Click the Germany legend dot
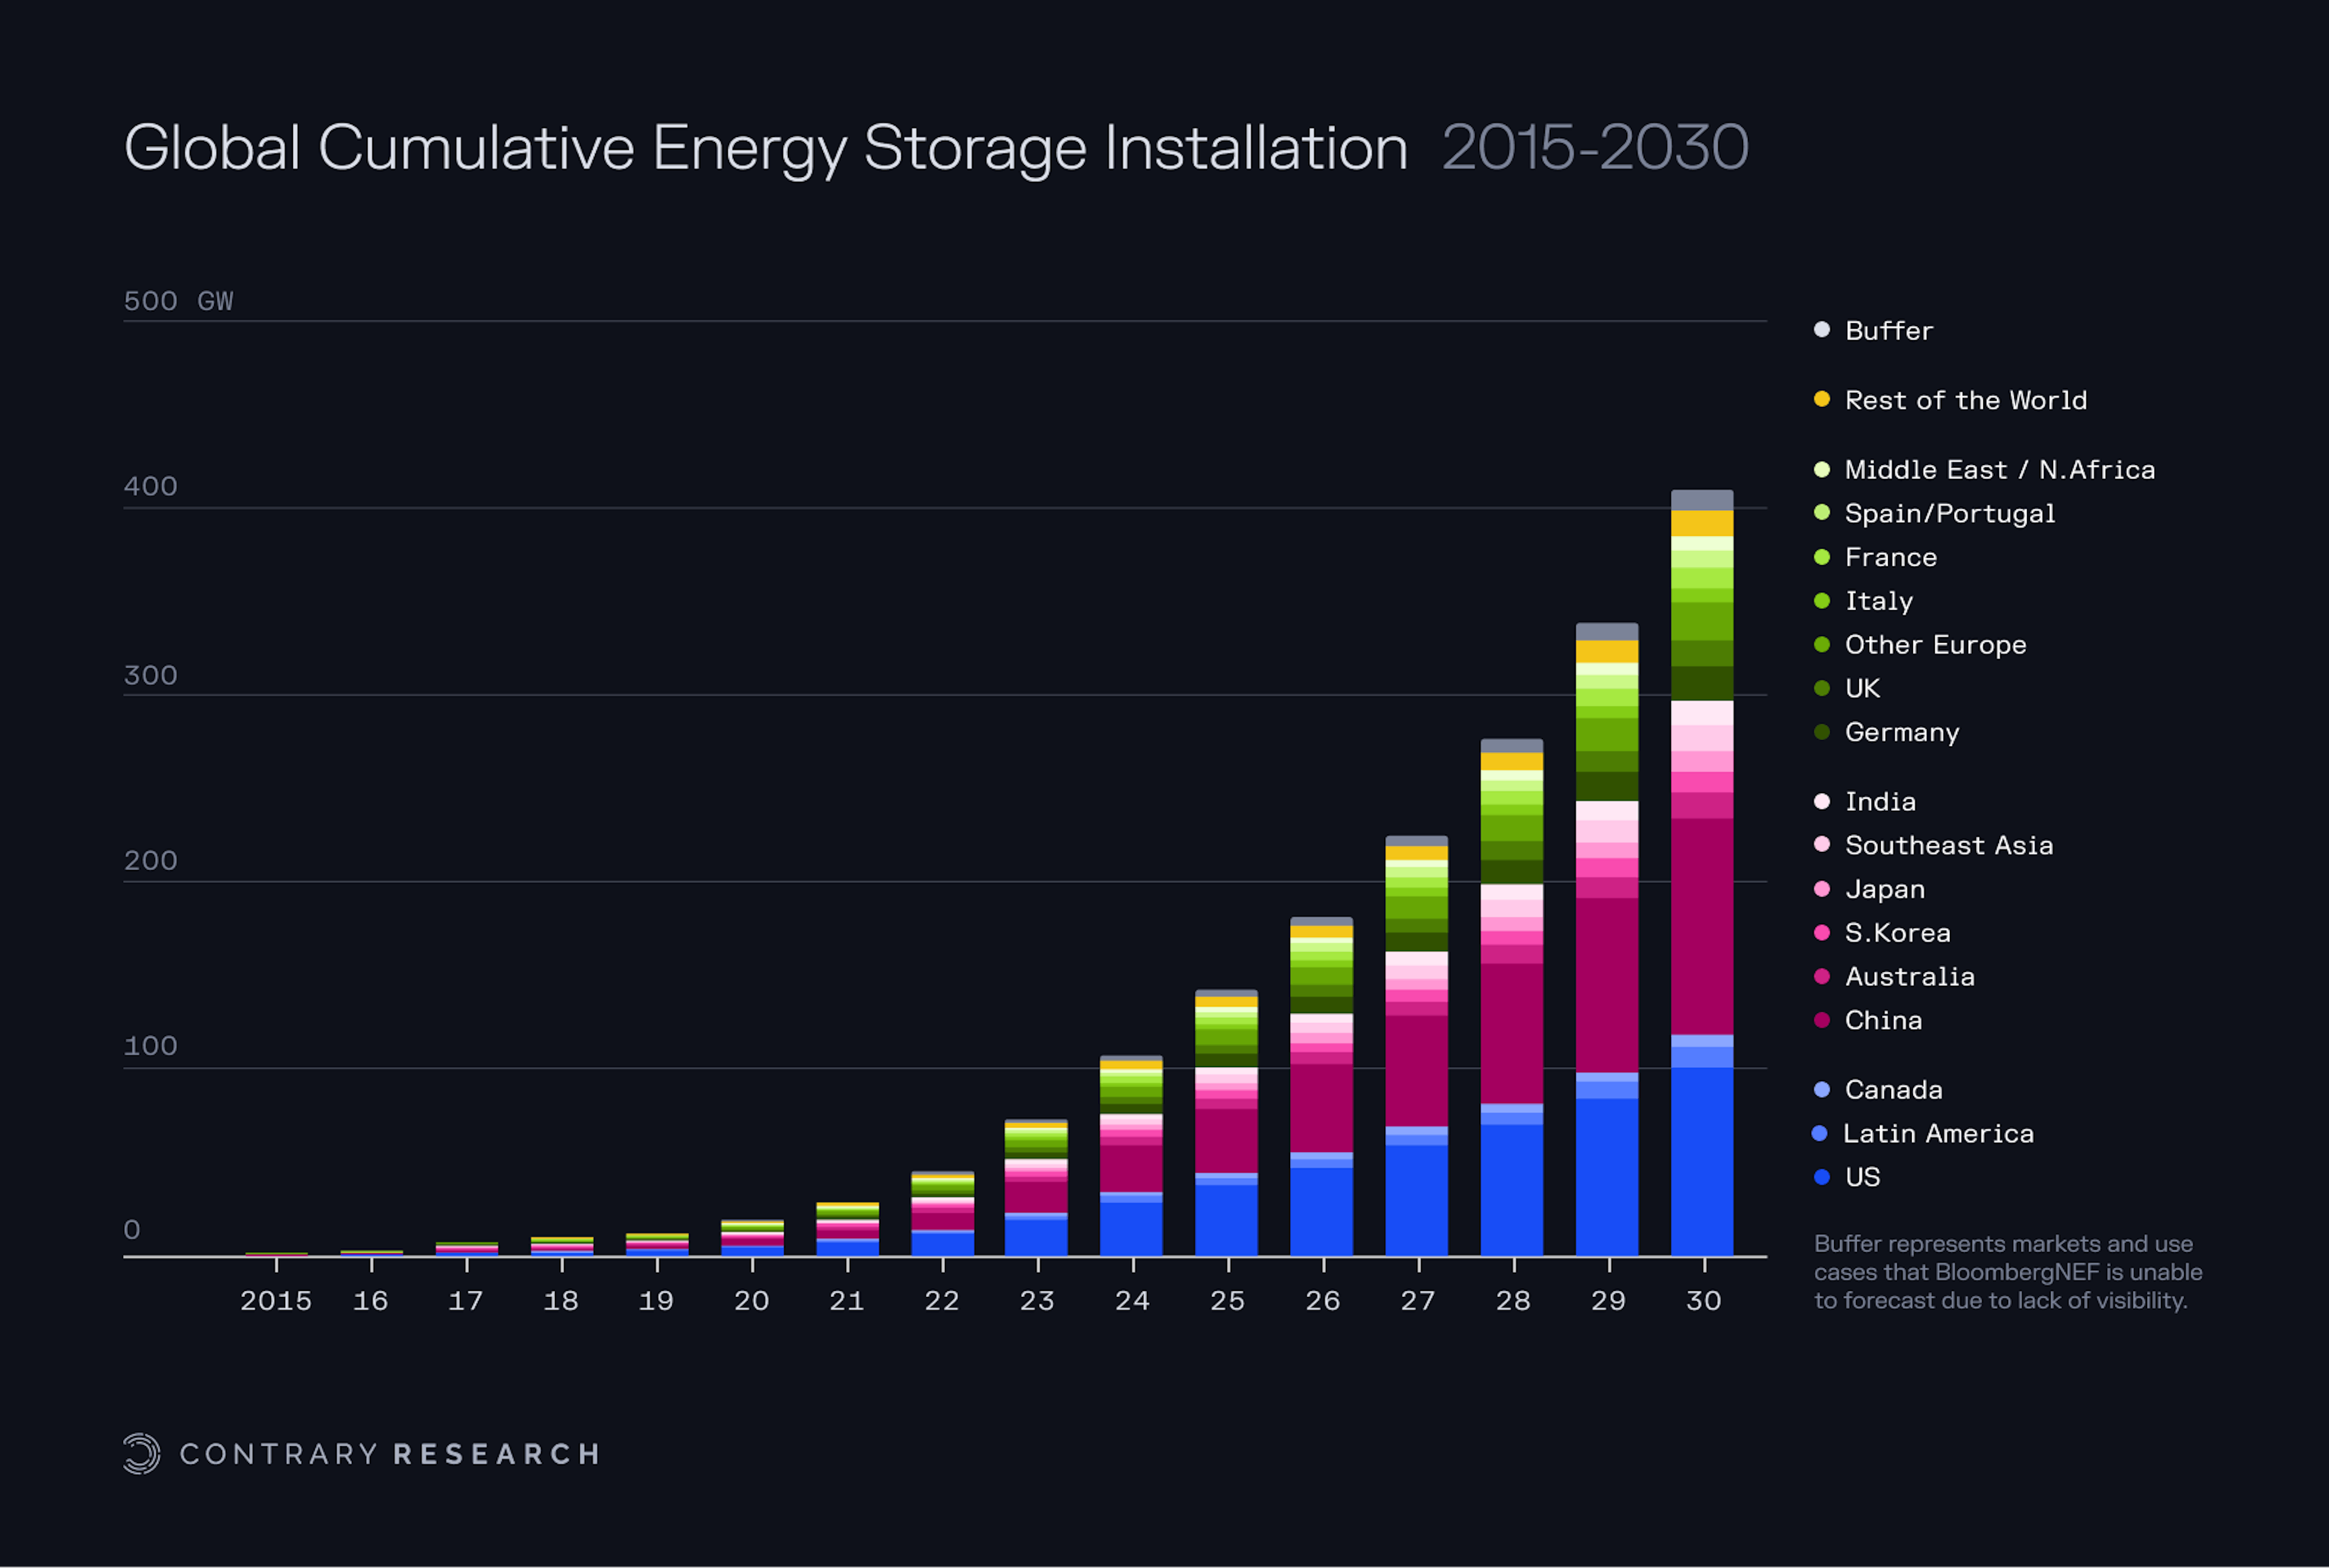 [x=1822, y=732]
